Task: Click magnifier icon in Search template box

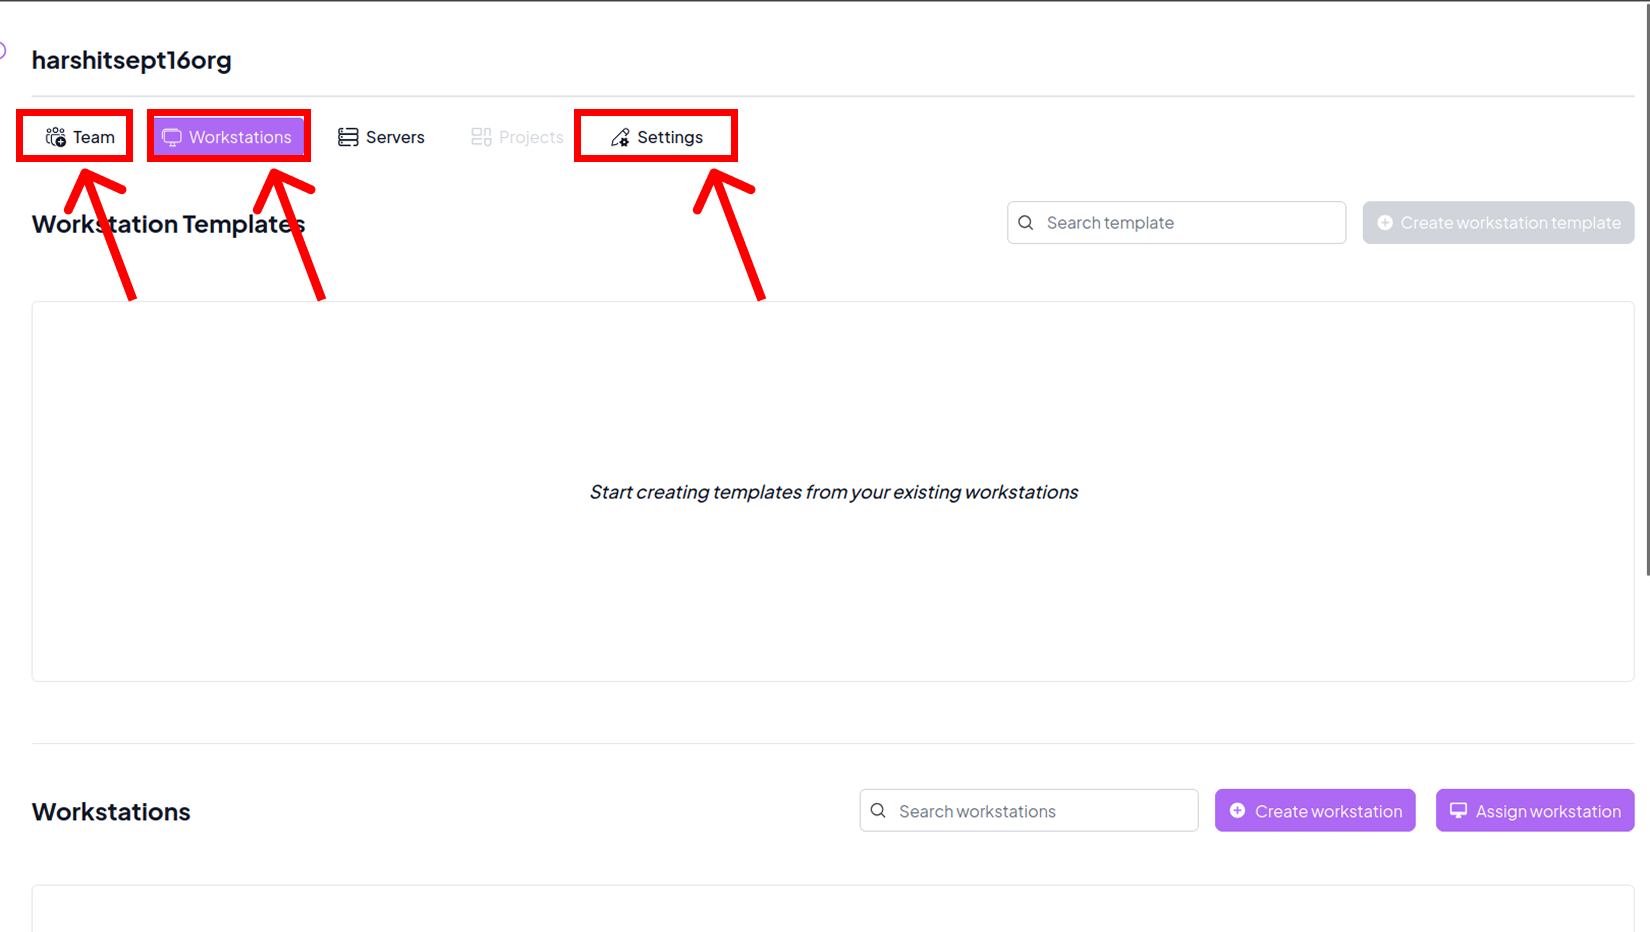Action: click(1026, 223)
